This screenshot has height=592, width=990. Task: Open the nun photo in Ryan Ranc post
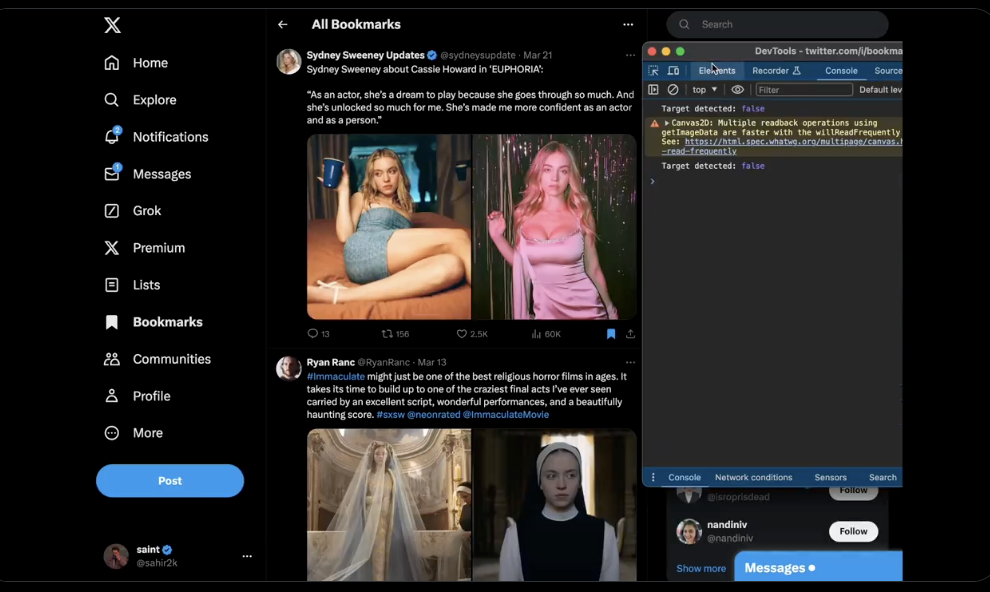point(554,505)
